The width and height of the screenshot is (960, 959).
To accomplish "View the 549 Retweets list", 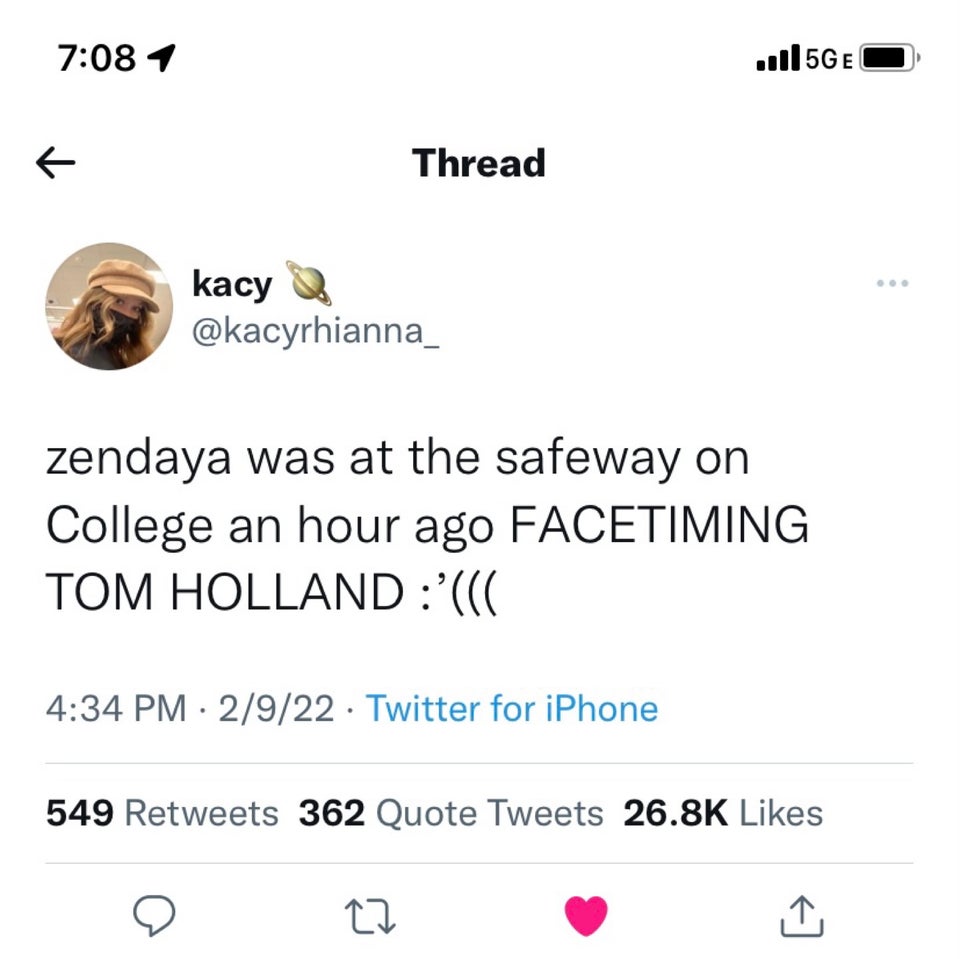I will (x=162, y=813).
